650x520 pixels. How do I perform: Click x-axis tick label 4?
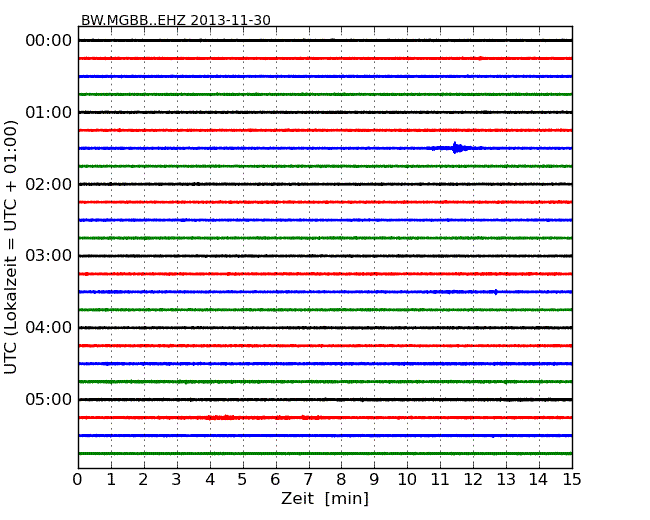[210, 480]
